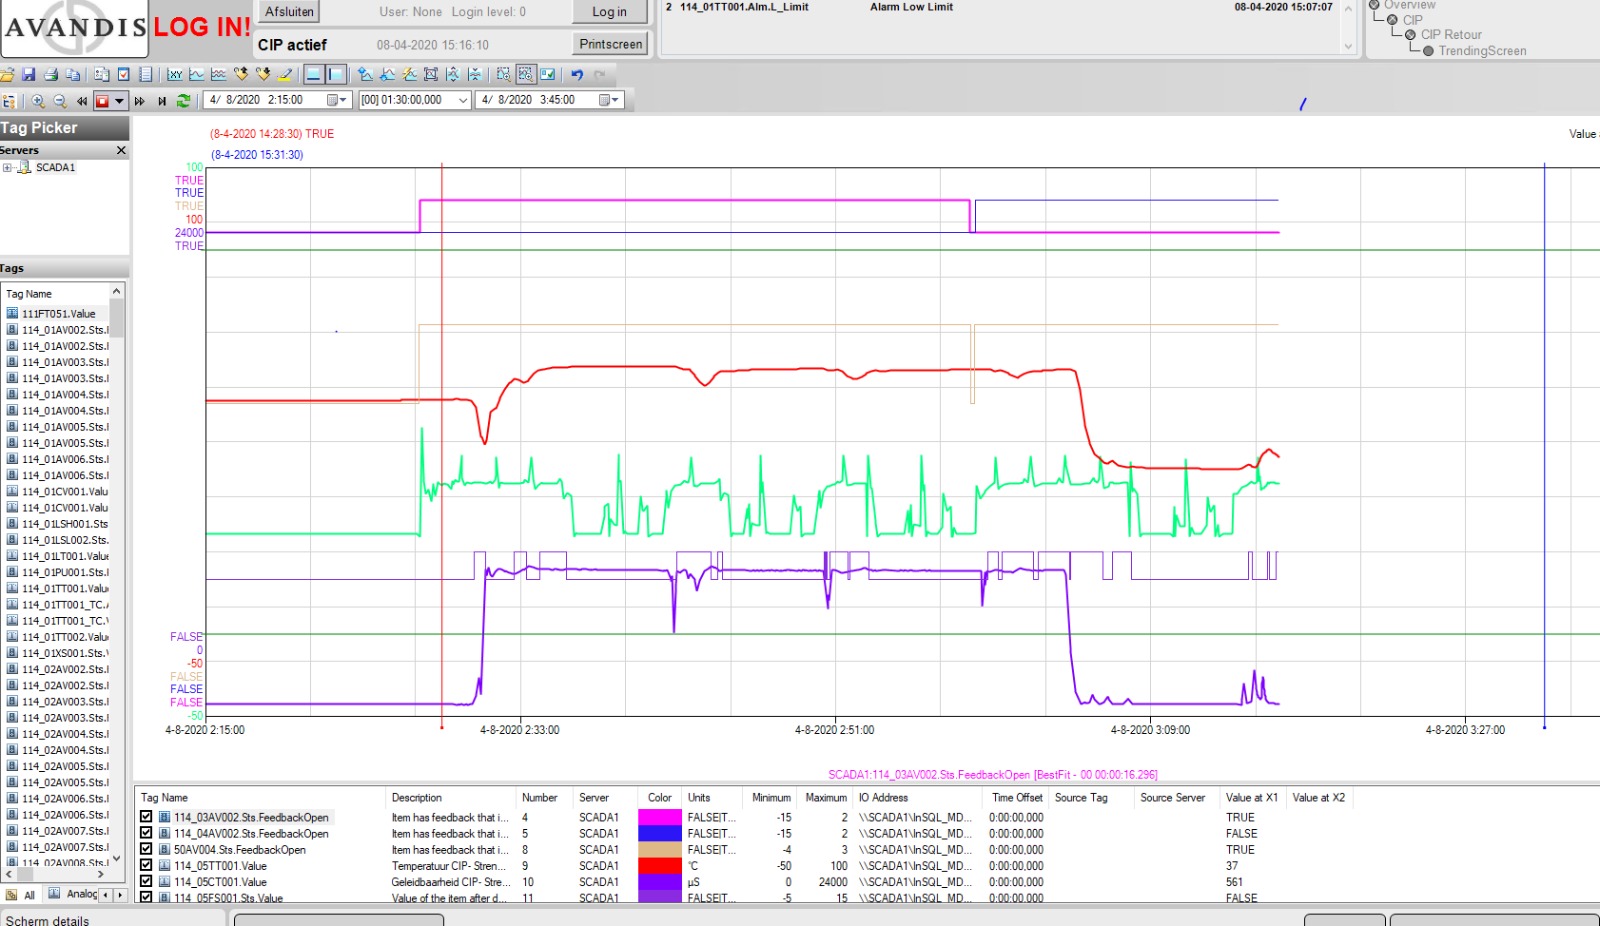Click the Log in button
1600x926 pixels.
pos(609,12)
